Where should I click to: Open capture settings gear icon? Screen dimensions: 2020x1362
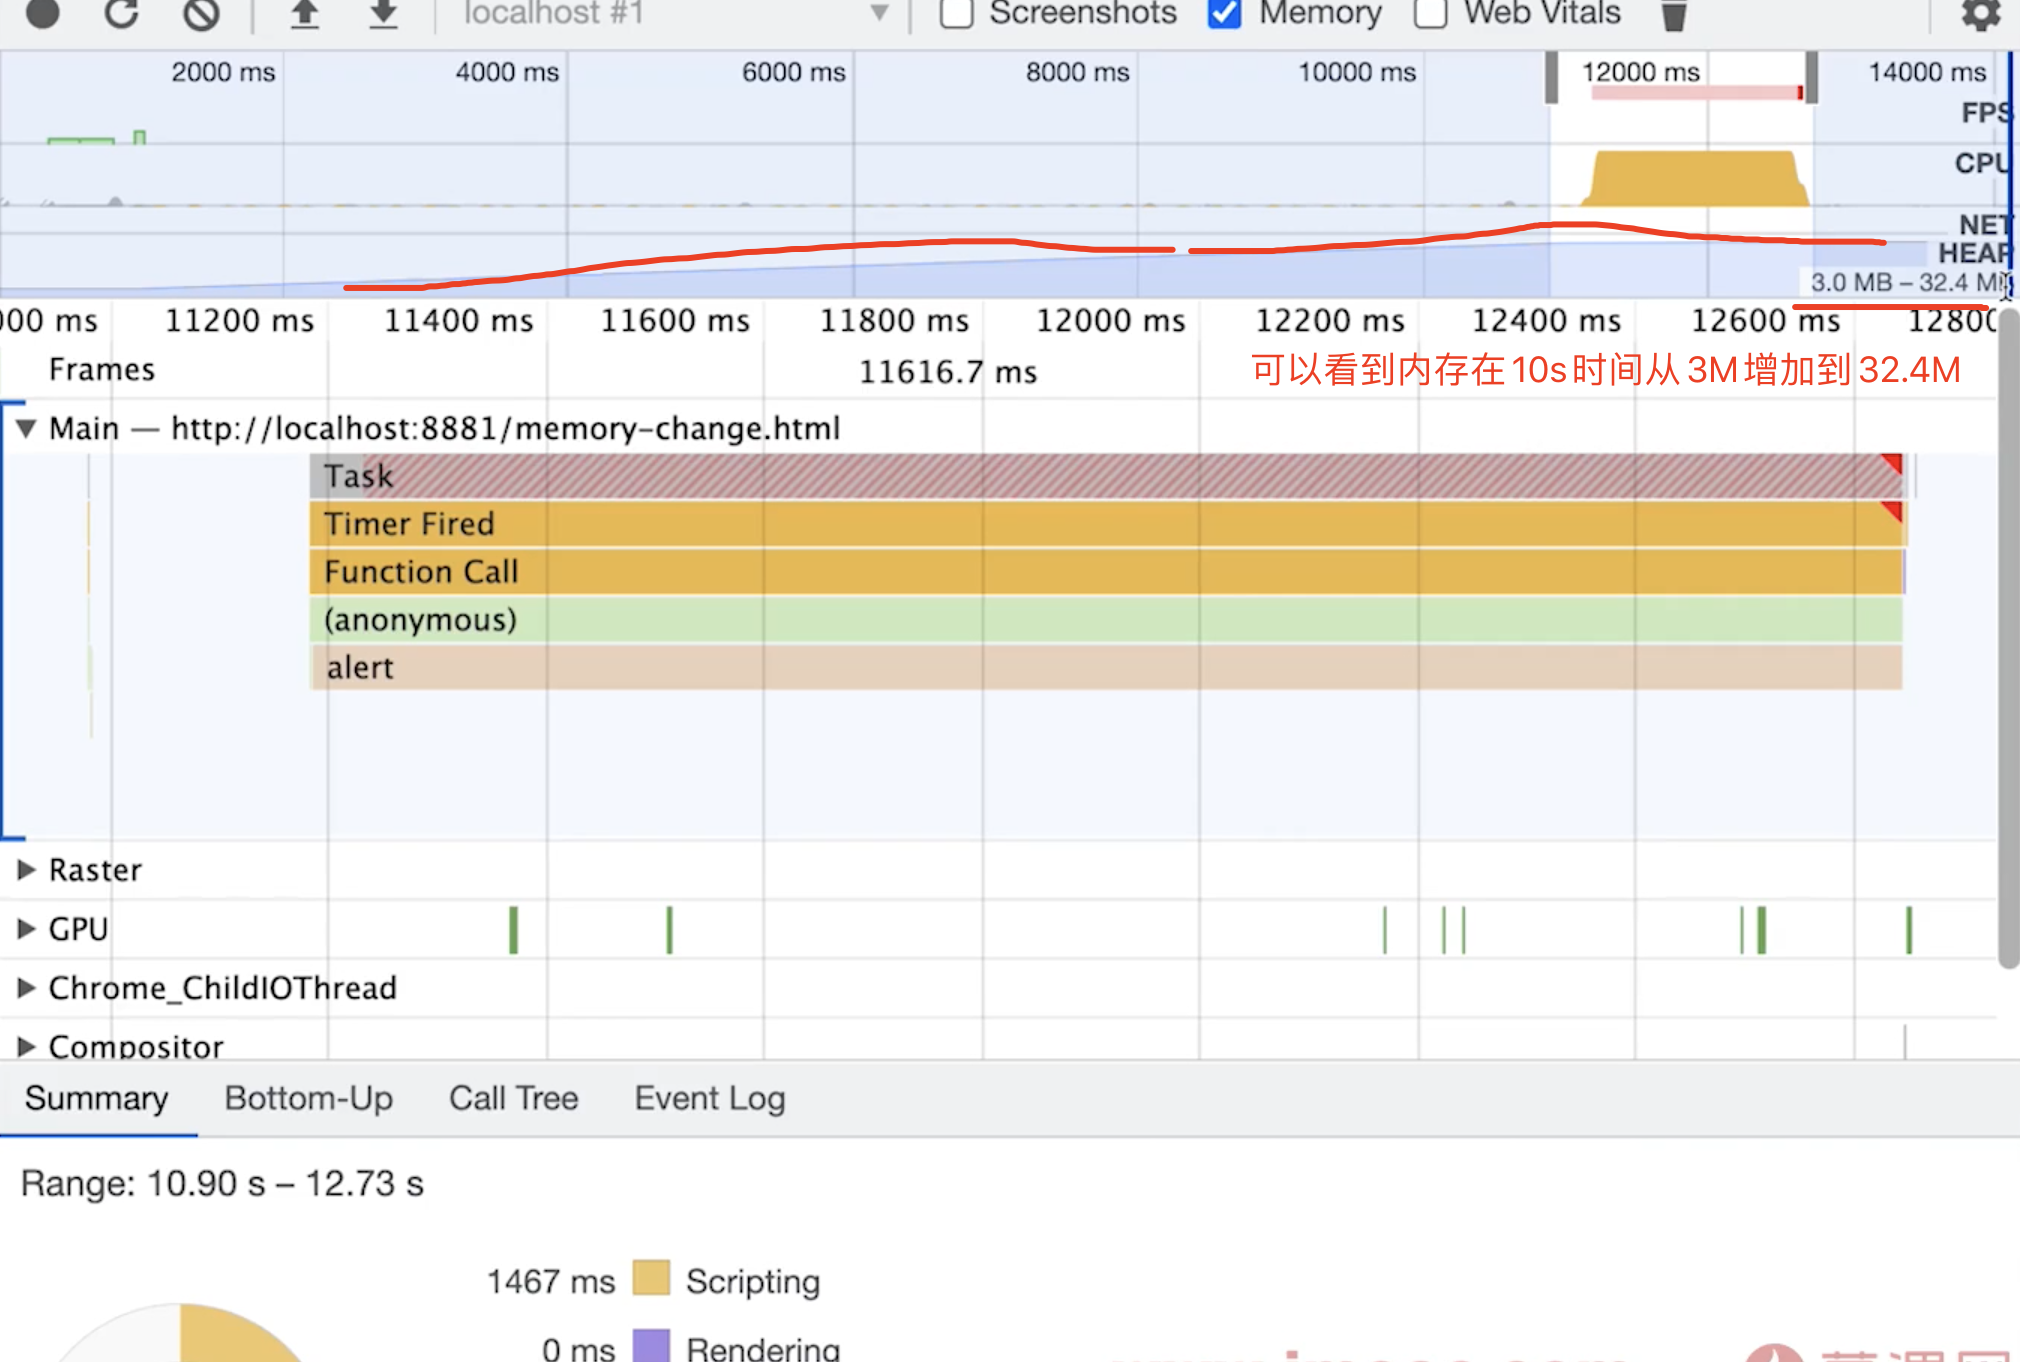point(1980,14)
